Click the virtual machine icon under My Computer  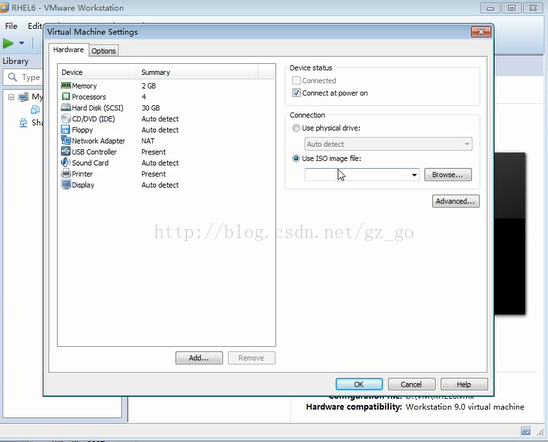35,110
